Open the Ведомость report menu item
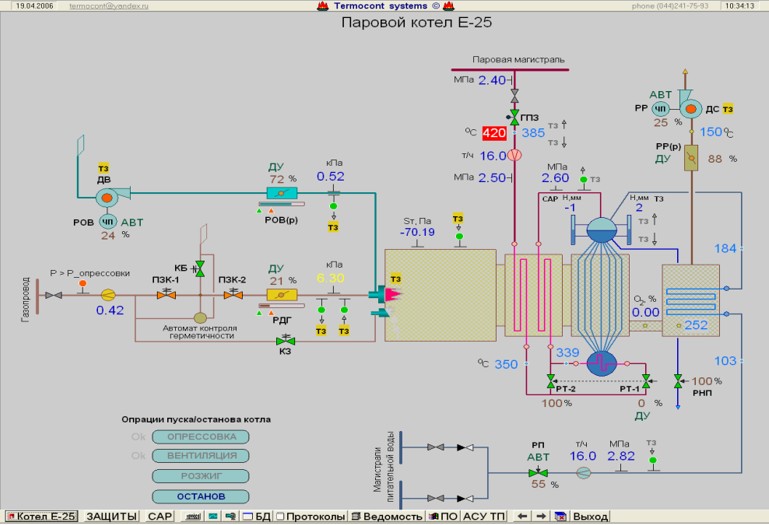The image size is (769, 525). pos(394,516)
